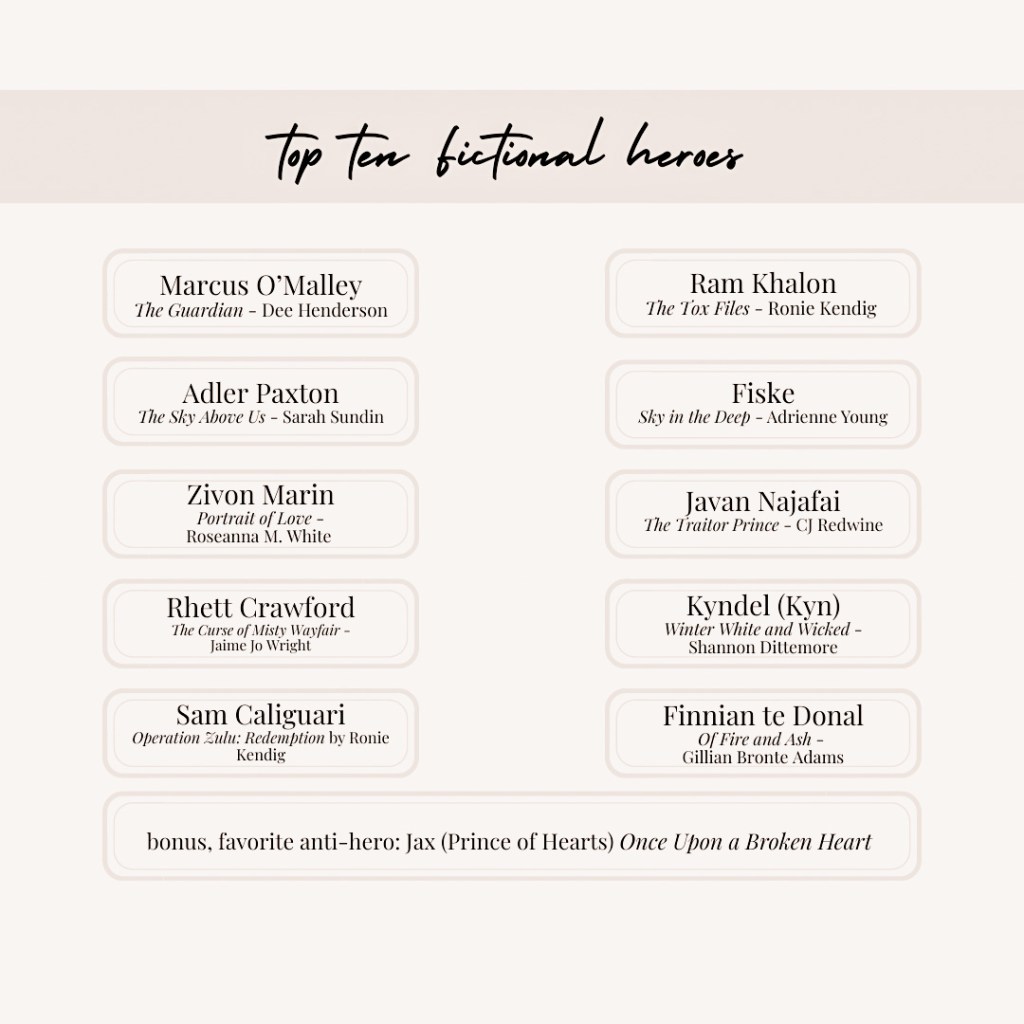Click the Finnian te Donal name
1024x1024 pixels.
coord(763,715)
